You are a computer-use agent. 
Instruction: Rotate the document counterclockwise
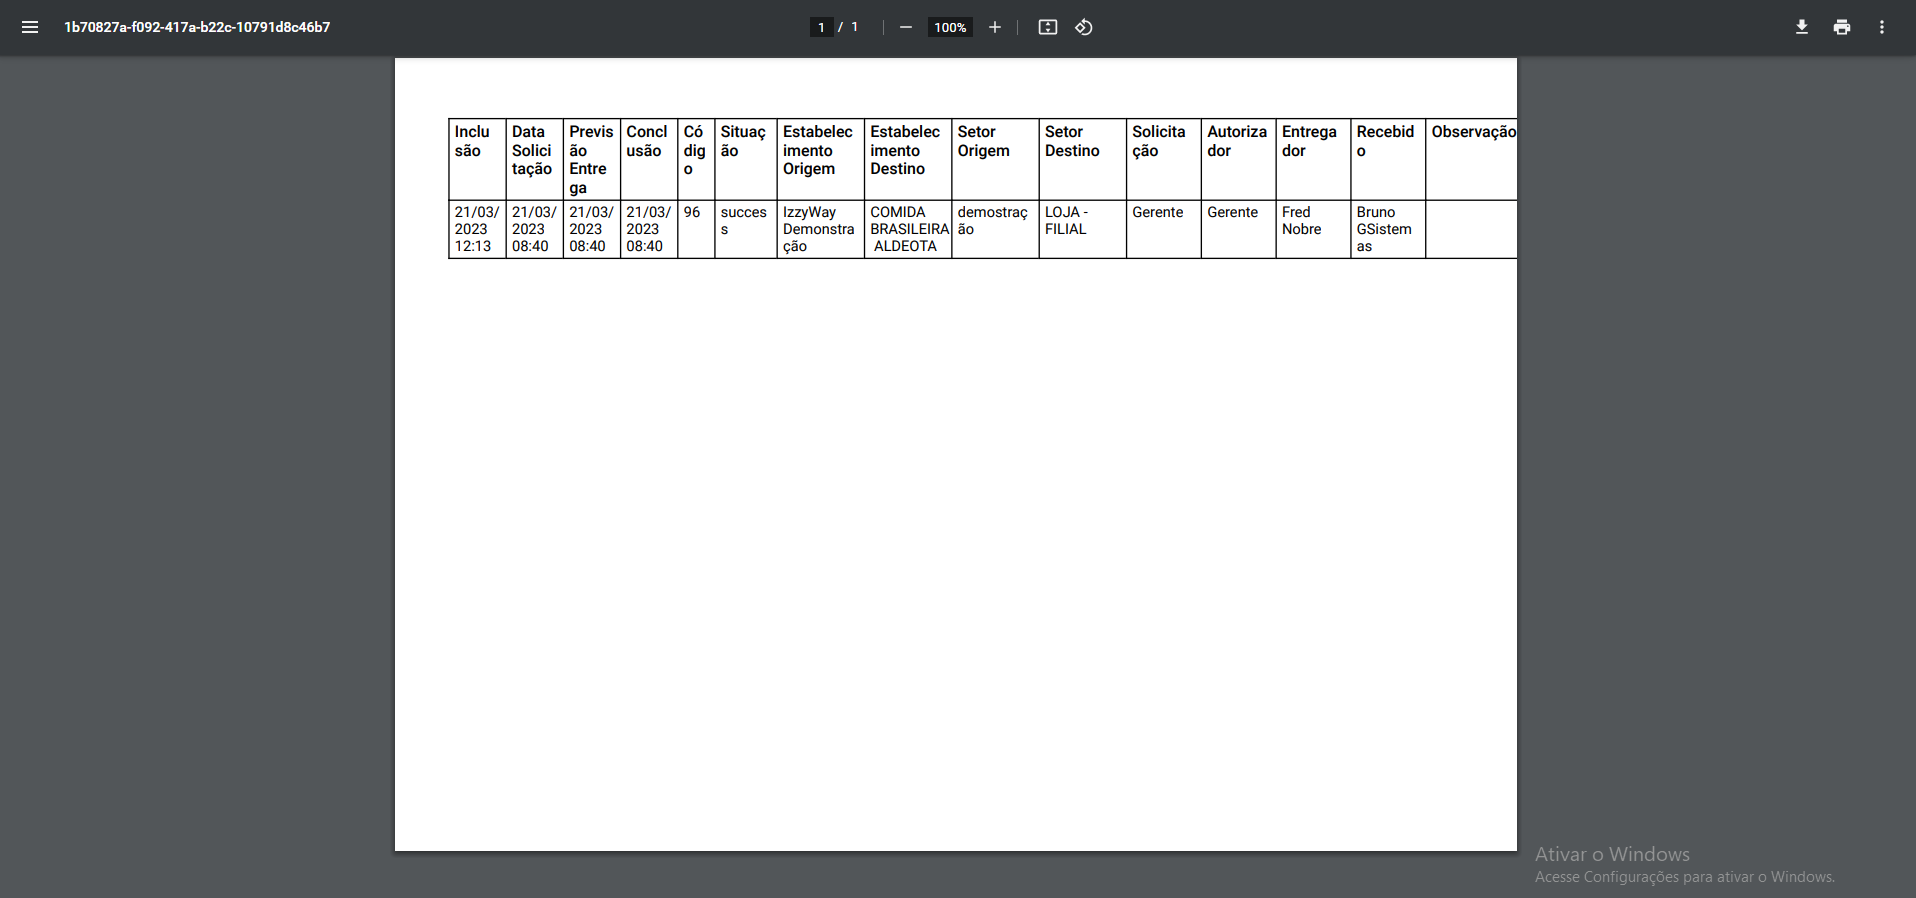1084,27
